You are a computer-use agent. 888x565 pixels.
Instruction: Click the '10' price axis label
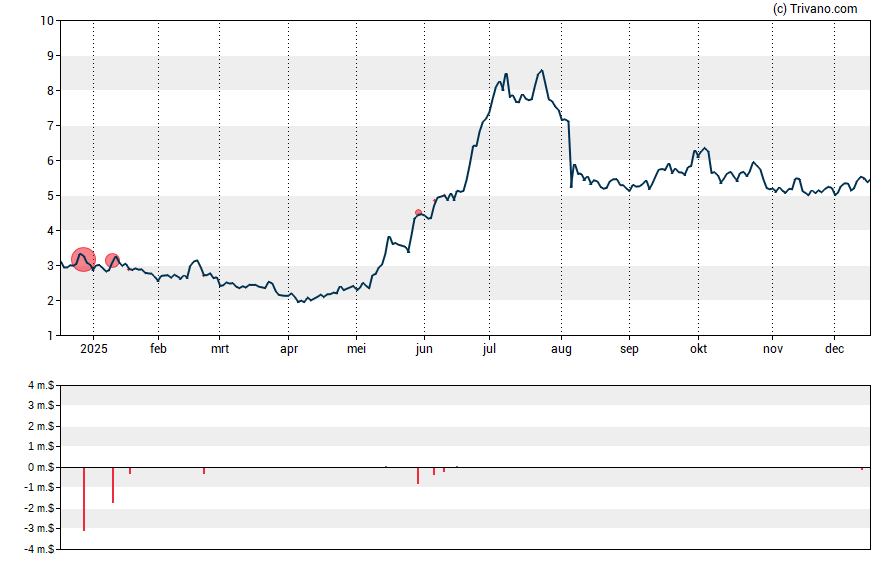click(46, 21)
